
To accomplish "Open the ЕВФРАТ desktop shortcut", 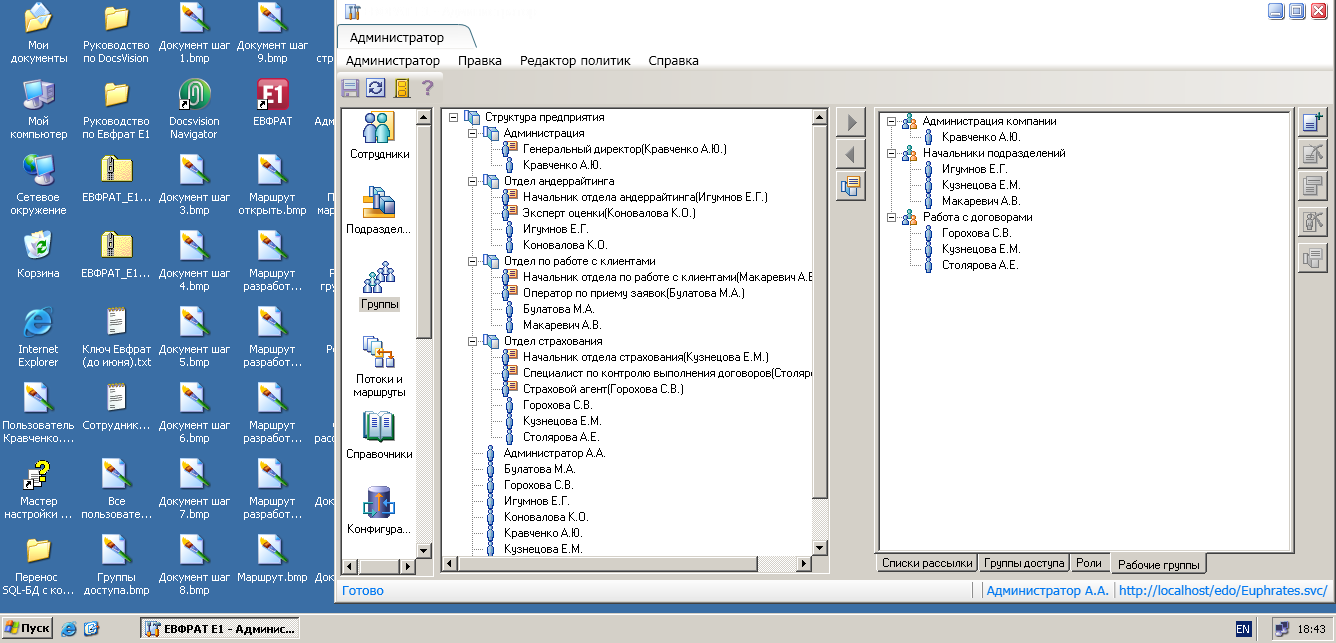I will tap(272, 103).
